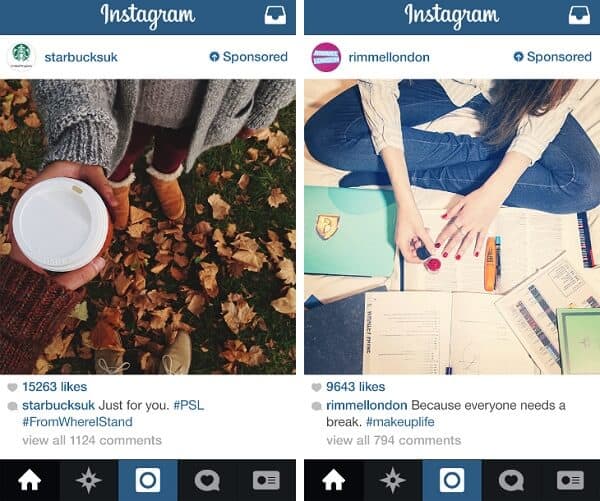Viewport: 600px width, 501px height.
Task: View all 1124 comments
Action: pyautogui.click(x=92, y=440)
